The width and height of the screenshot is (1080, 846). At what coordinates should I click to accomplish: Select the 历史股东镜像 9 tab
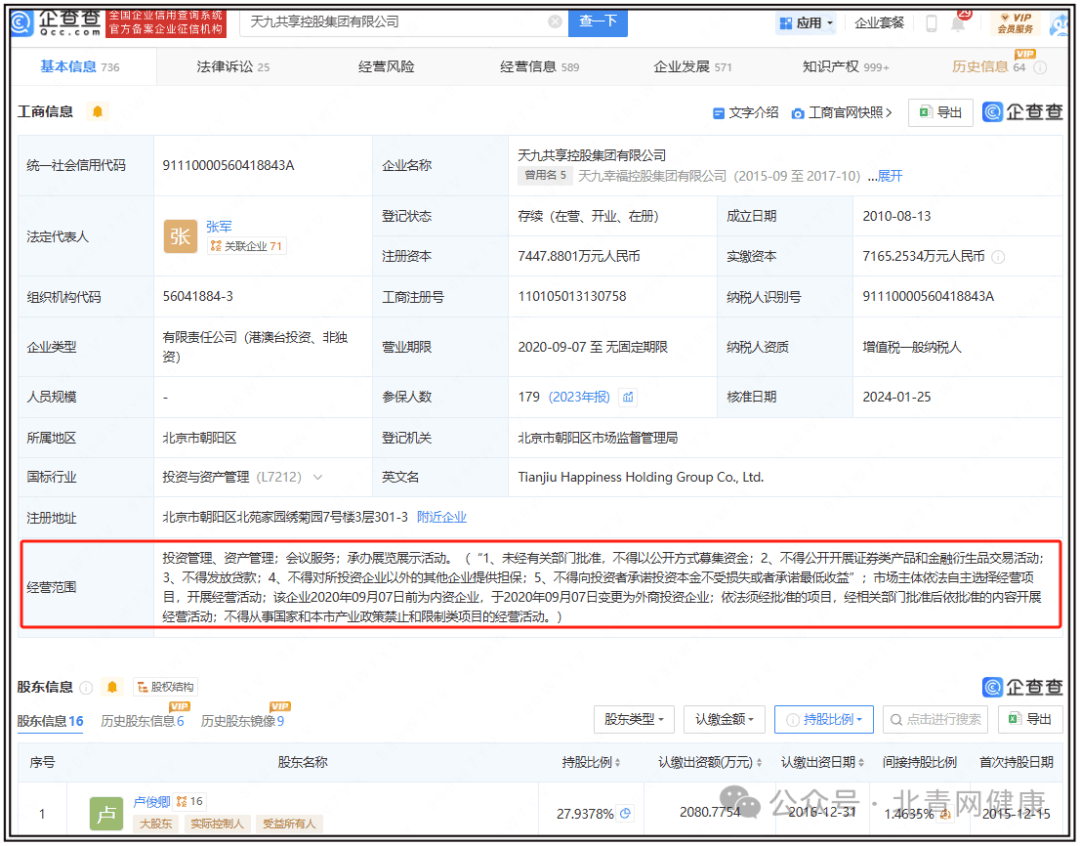(x=242, y=721)
